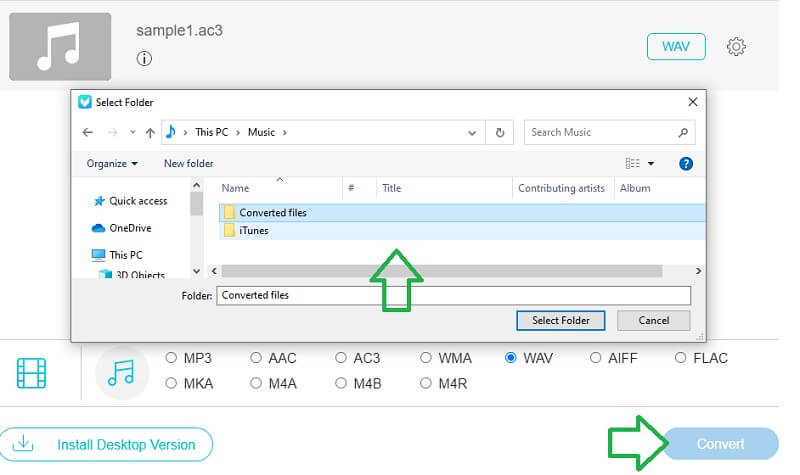Click the back navigation arrow
This screenshot has height=475, width=800.
88,132
